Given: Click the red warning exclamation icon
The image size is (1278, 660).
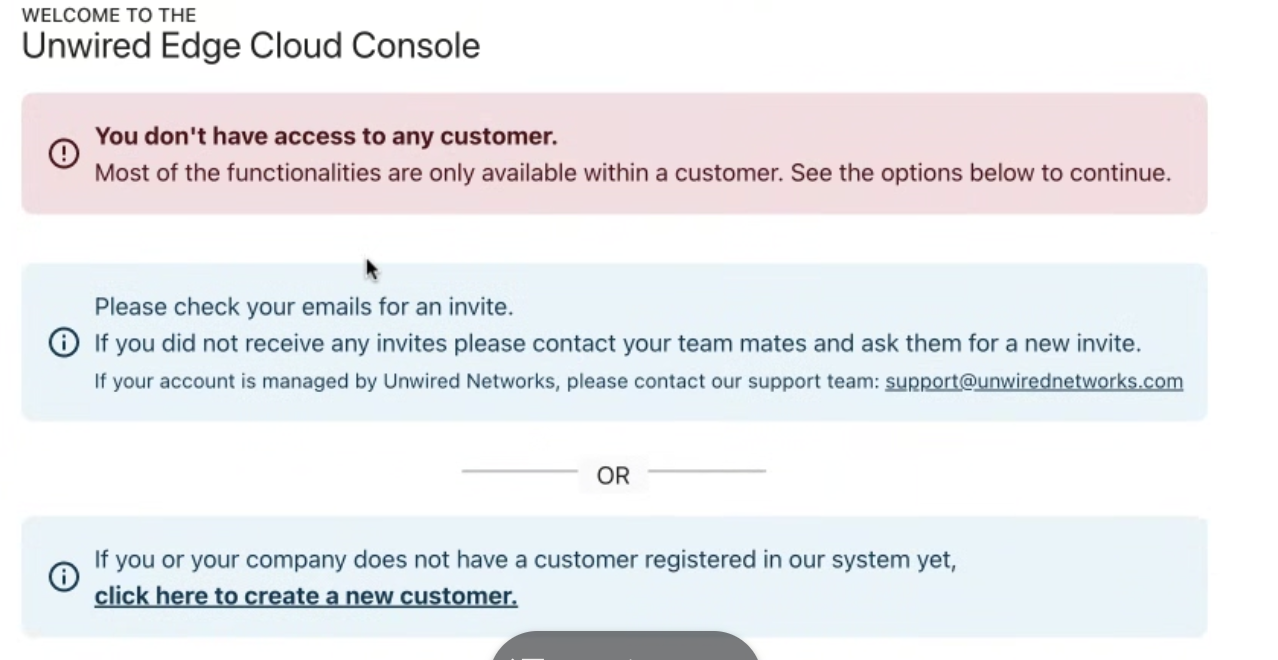Looking at the screenshot, I should (63, 154).
